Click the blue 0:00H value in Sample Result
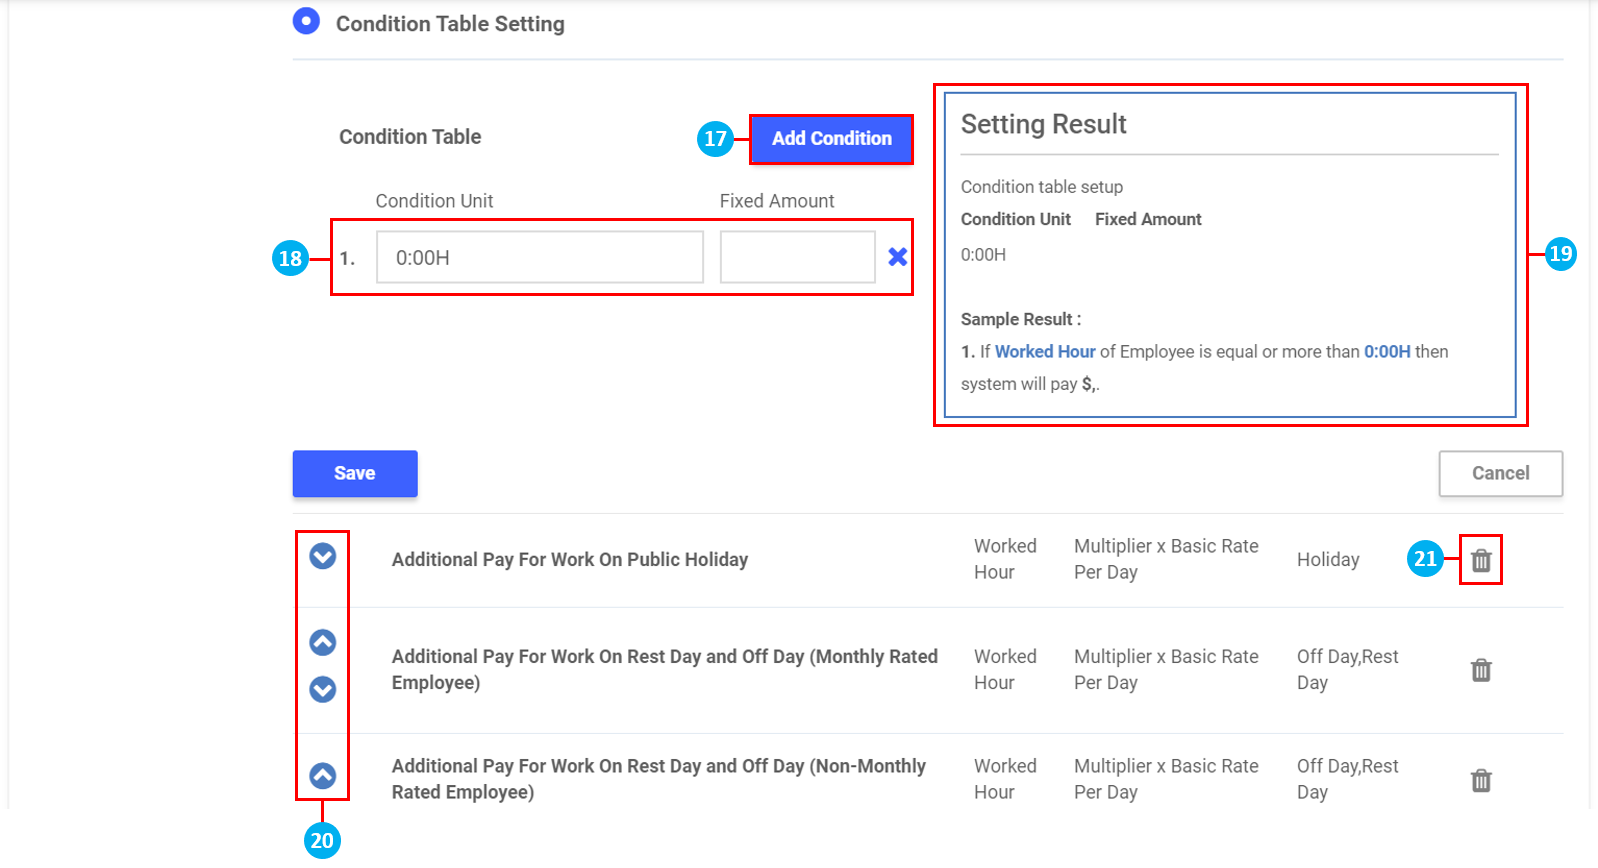The image size is (1598, 868). tap(1387, 352)
